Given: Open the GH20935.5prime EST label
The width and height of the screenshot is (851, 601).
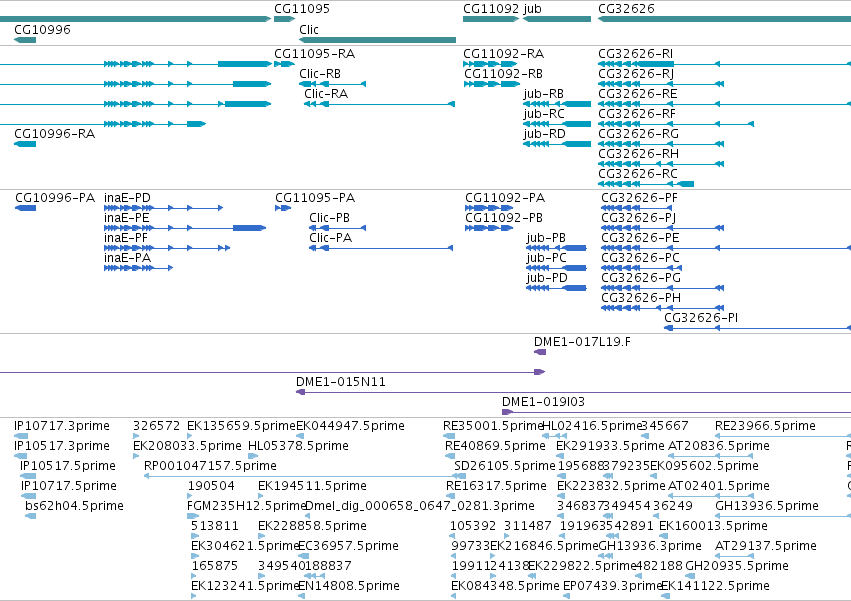Looking at the screenshot, I should tap(737, 566).
